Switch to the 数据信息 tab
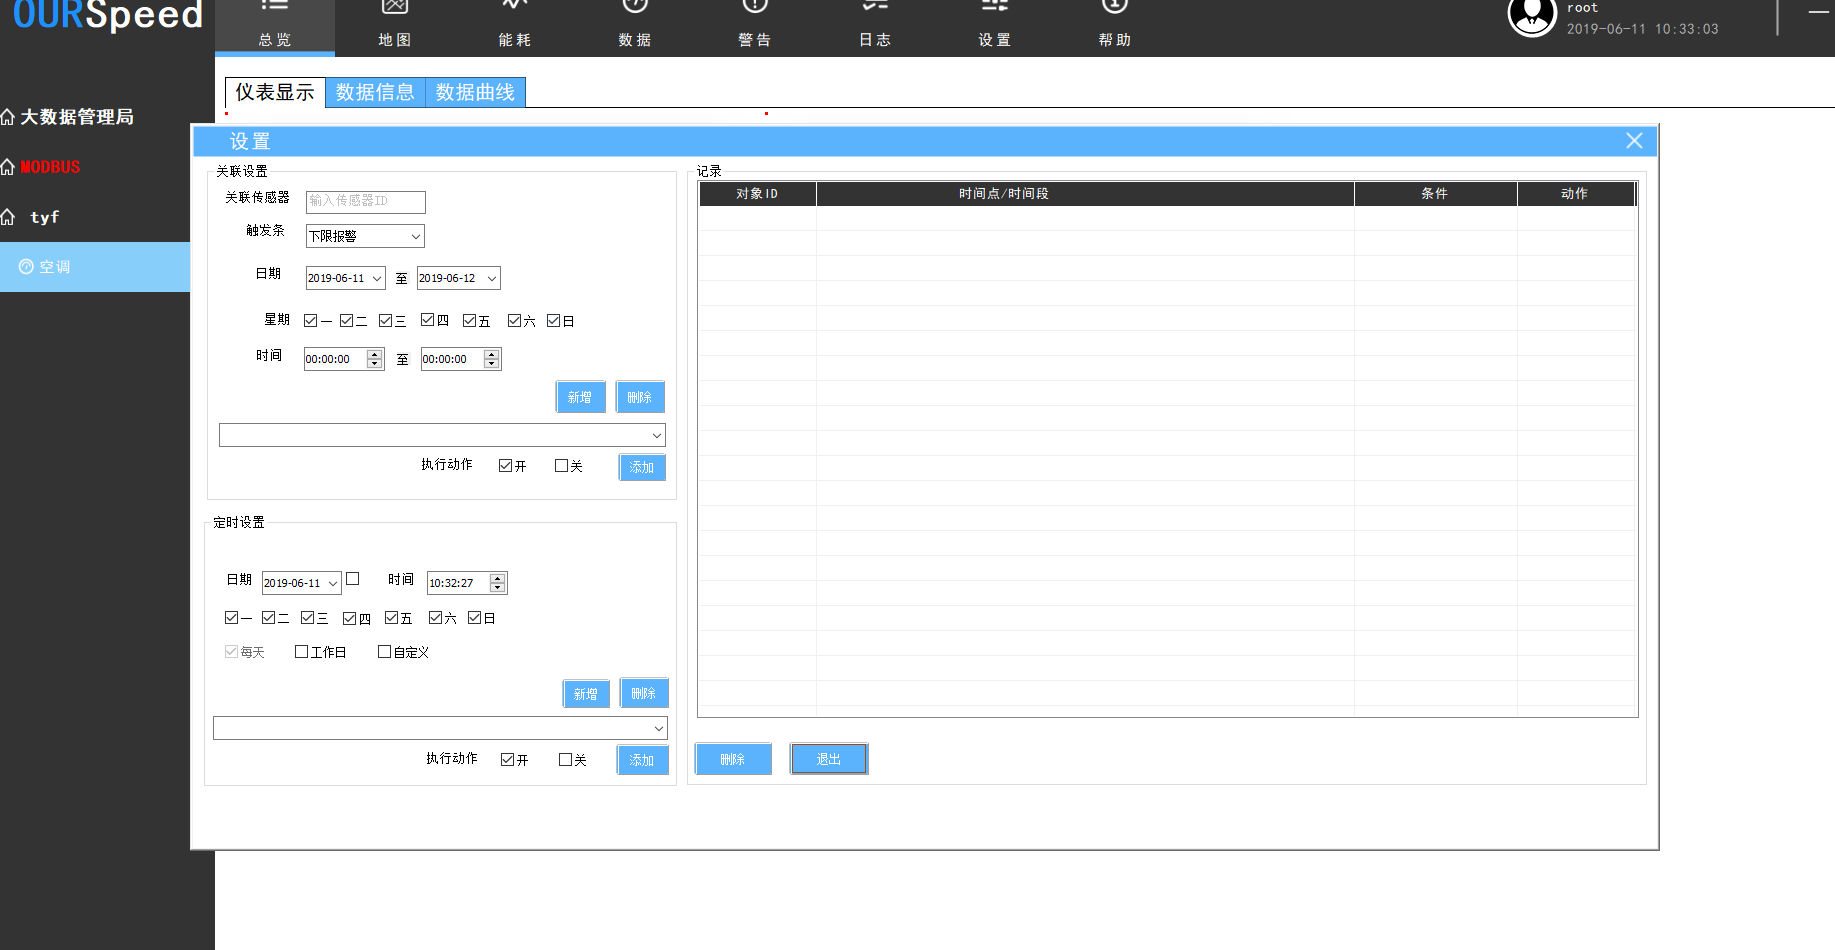Viewport: 1835px width, 950px height. tap(375, 92)
